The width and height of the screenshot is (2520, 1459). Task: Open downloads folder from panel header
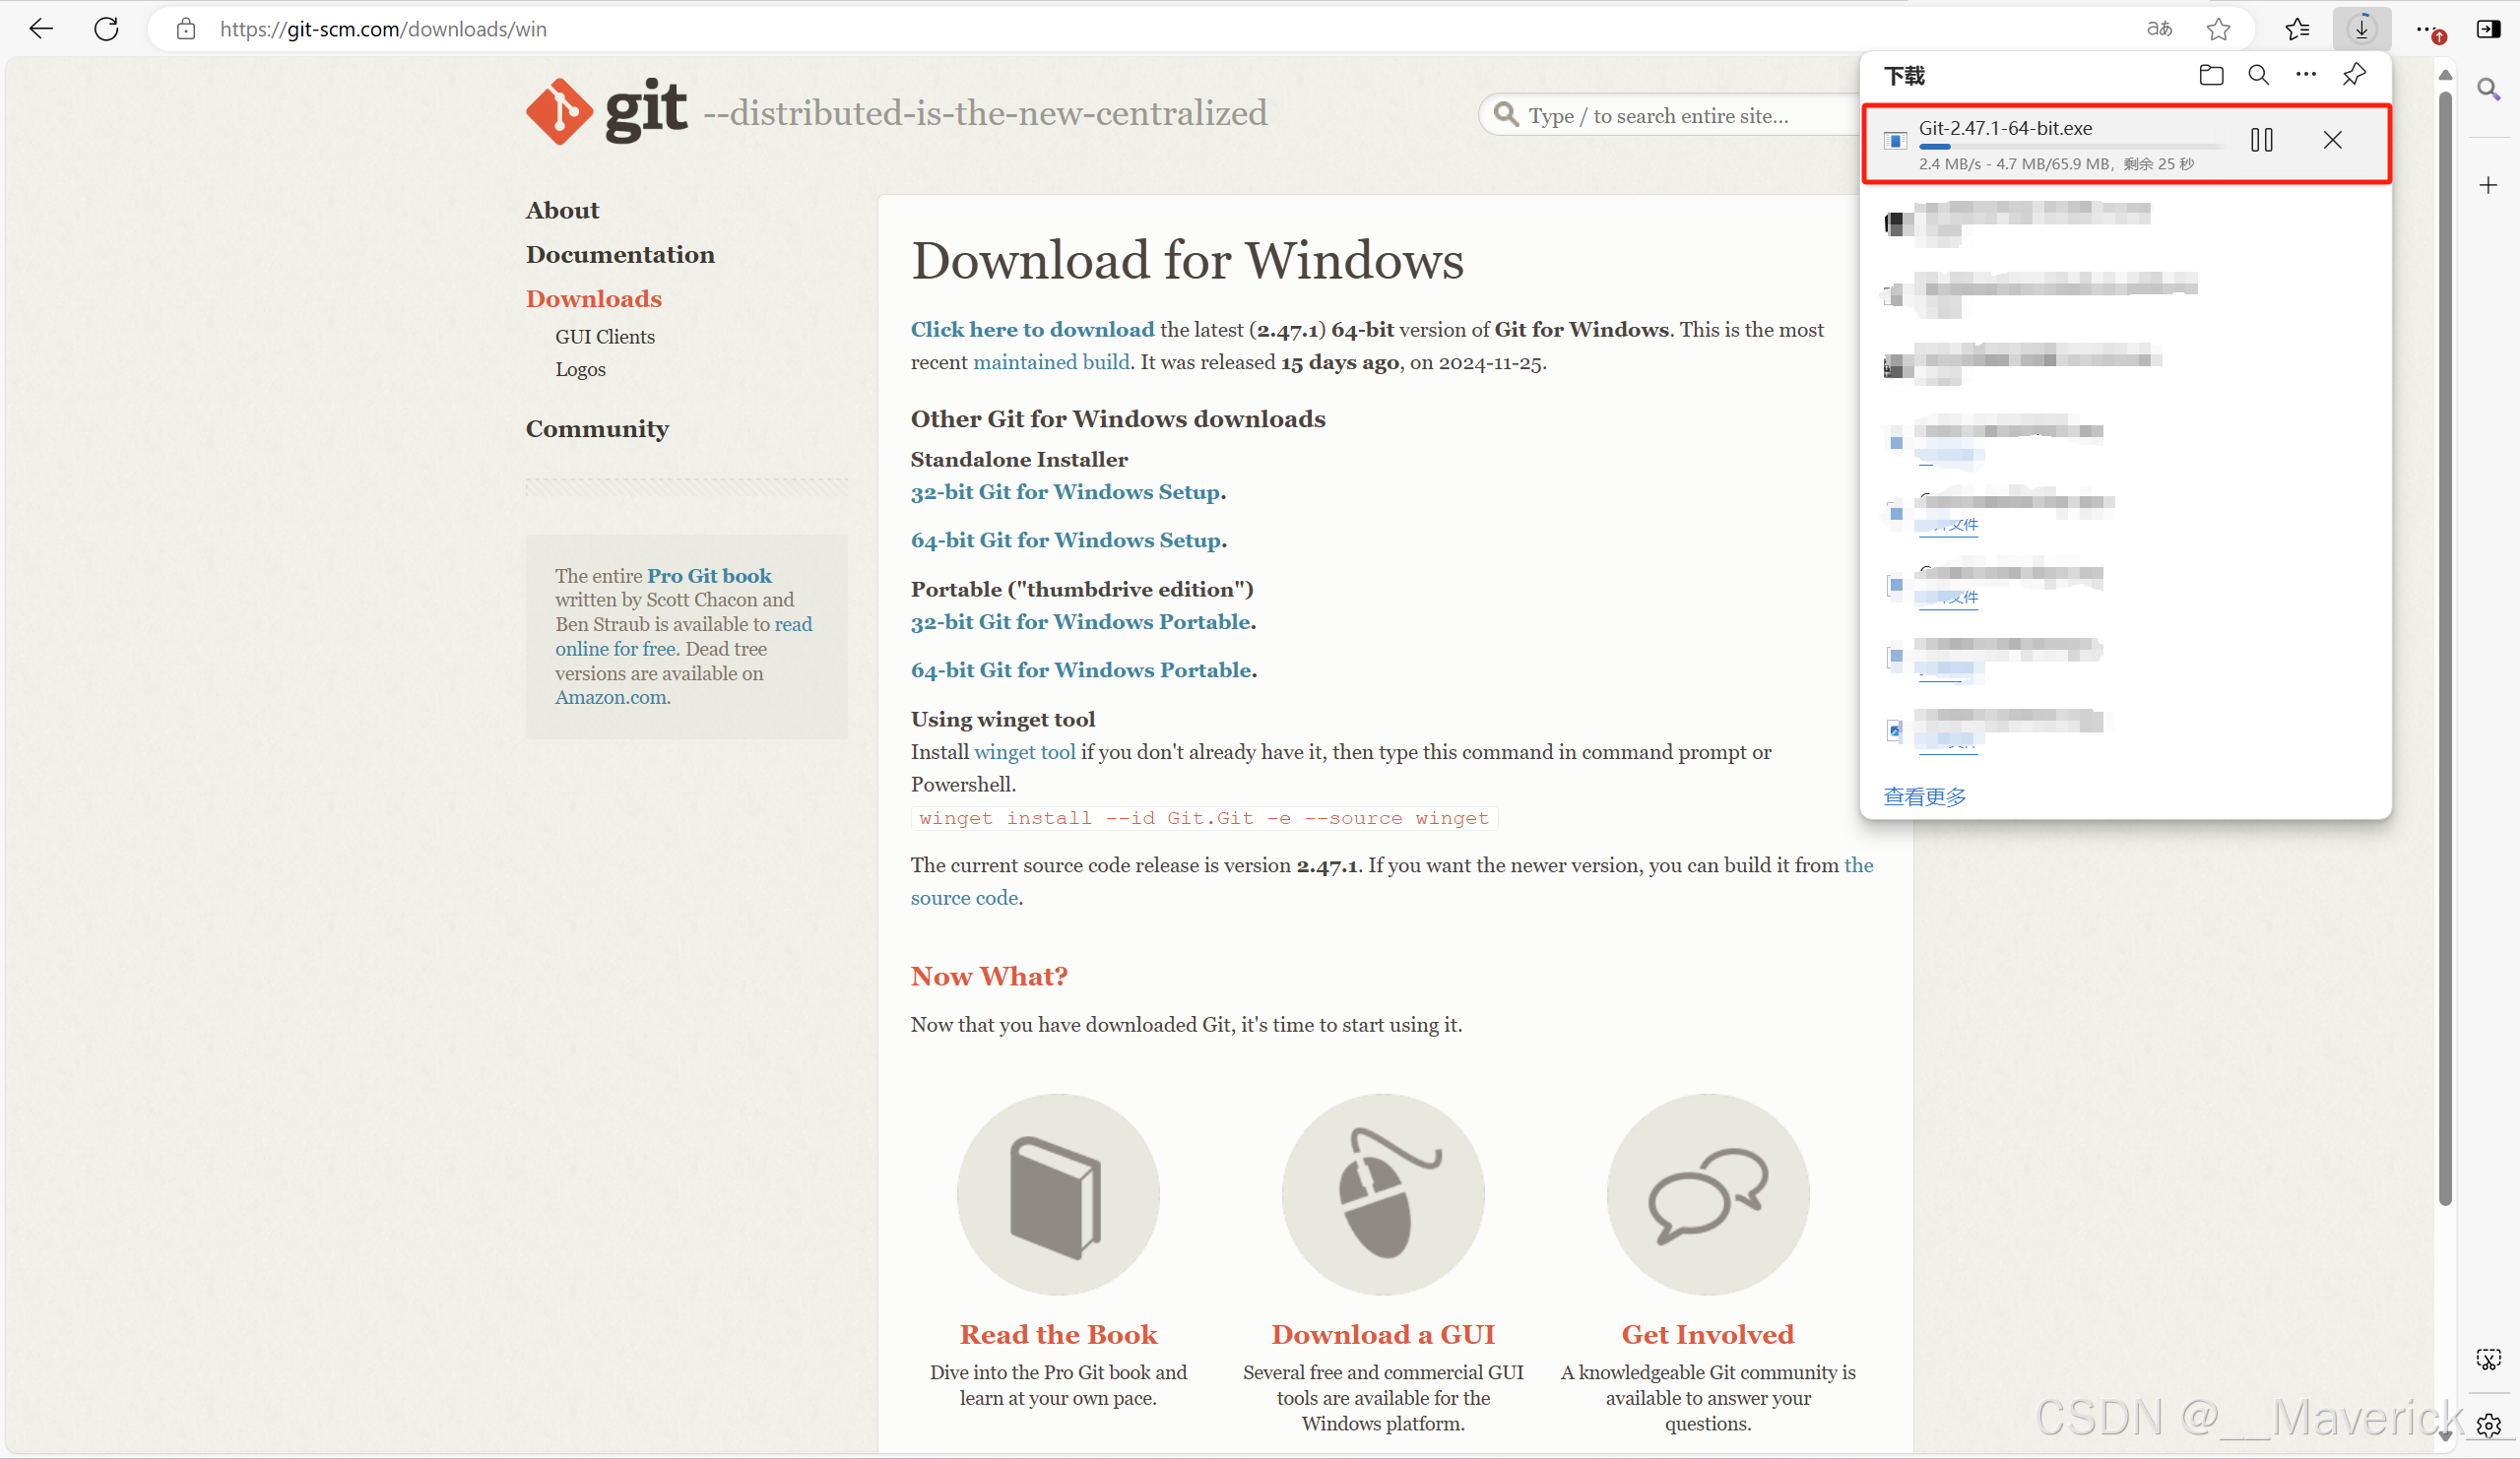(2211, 75)
